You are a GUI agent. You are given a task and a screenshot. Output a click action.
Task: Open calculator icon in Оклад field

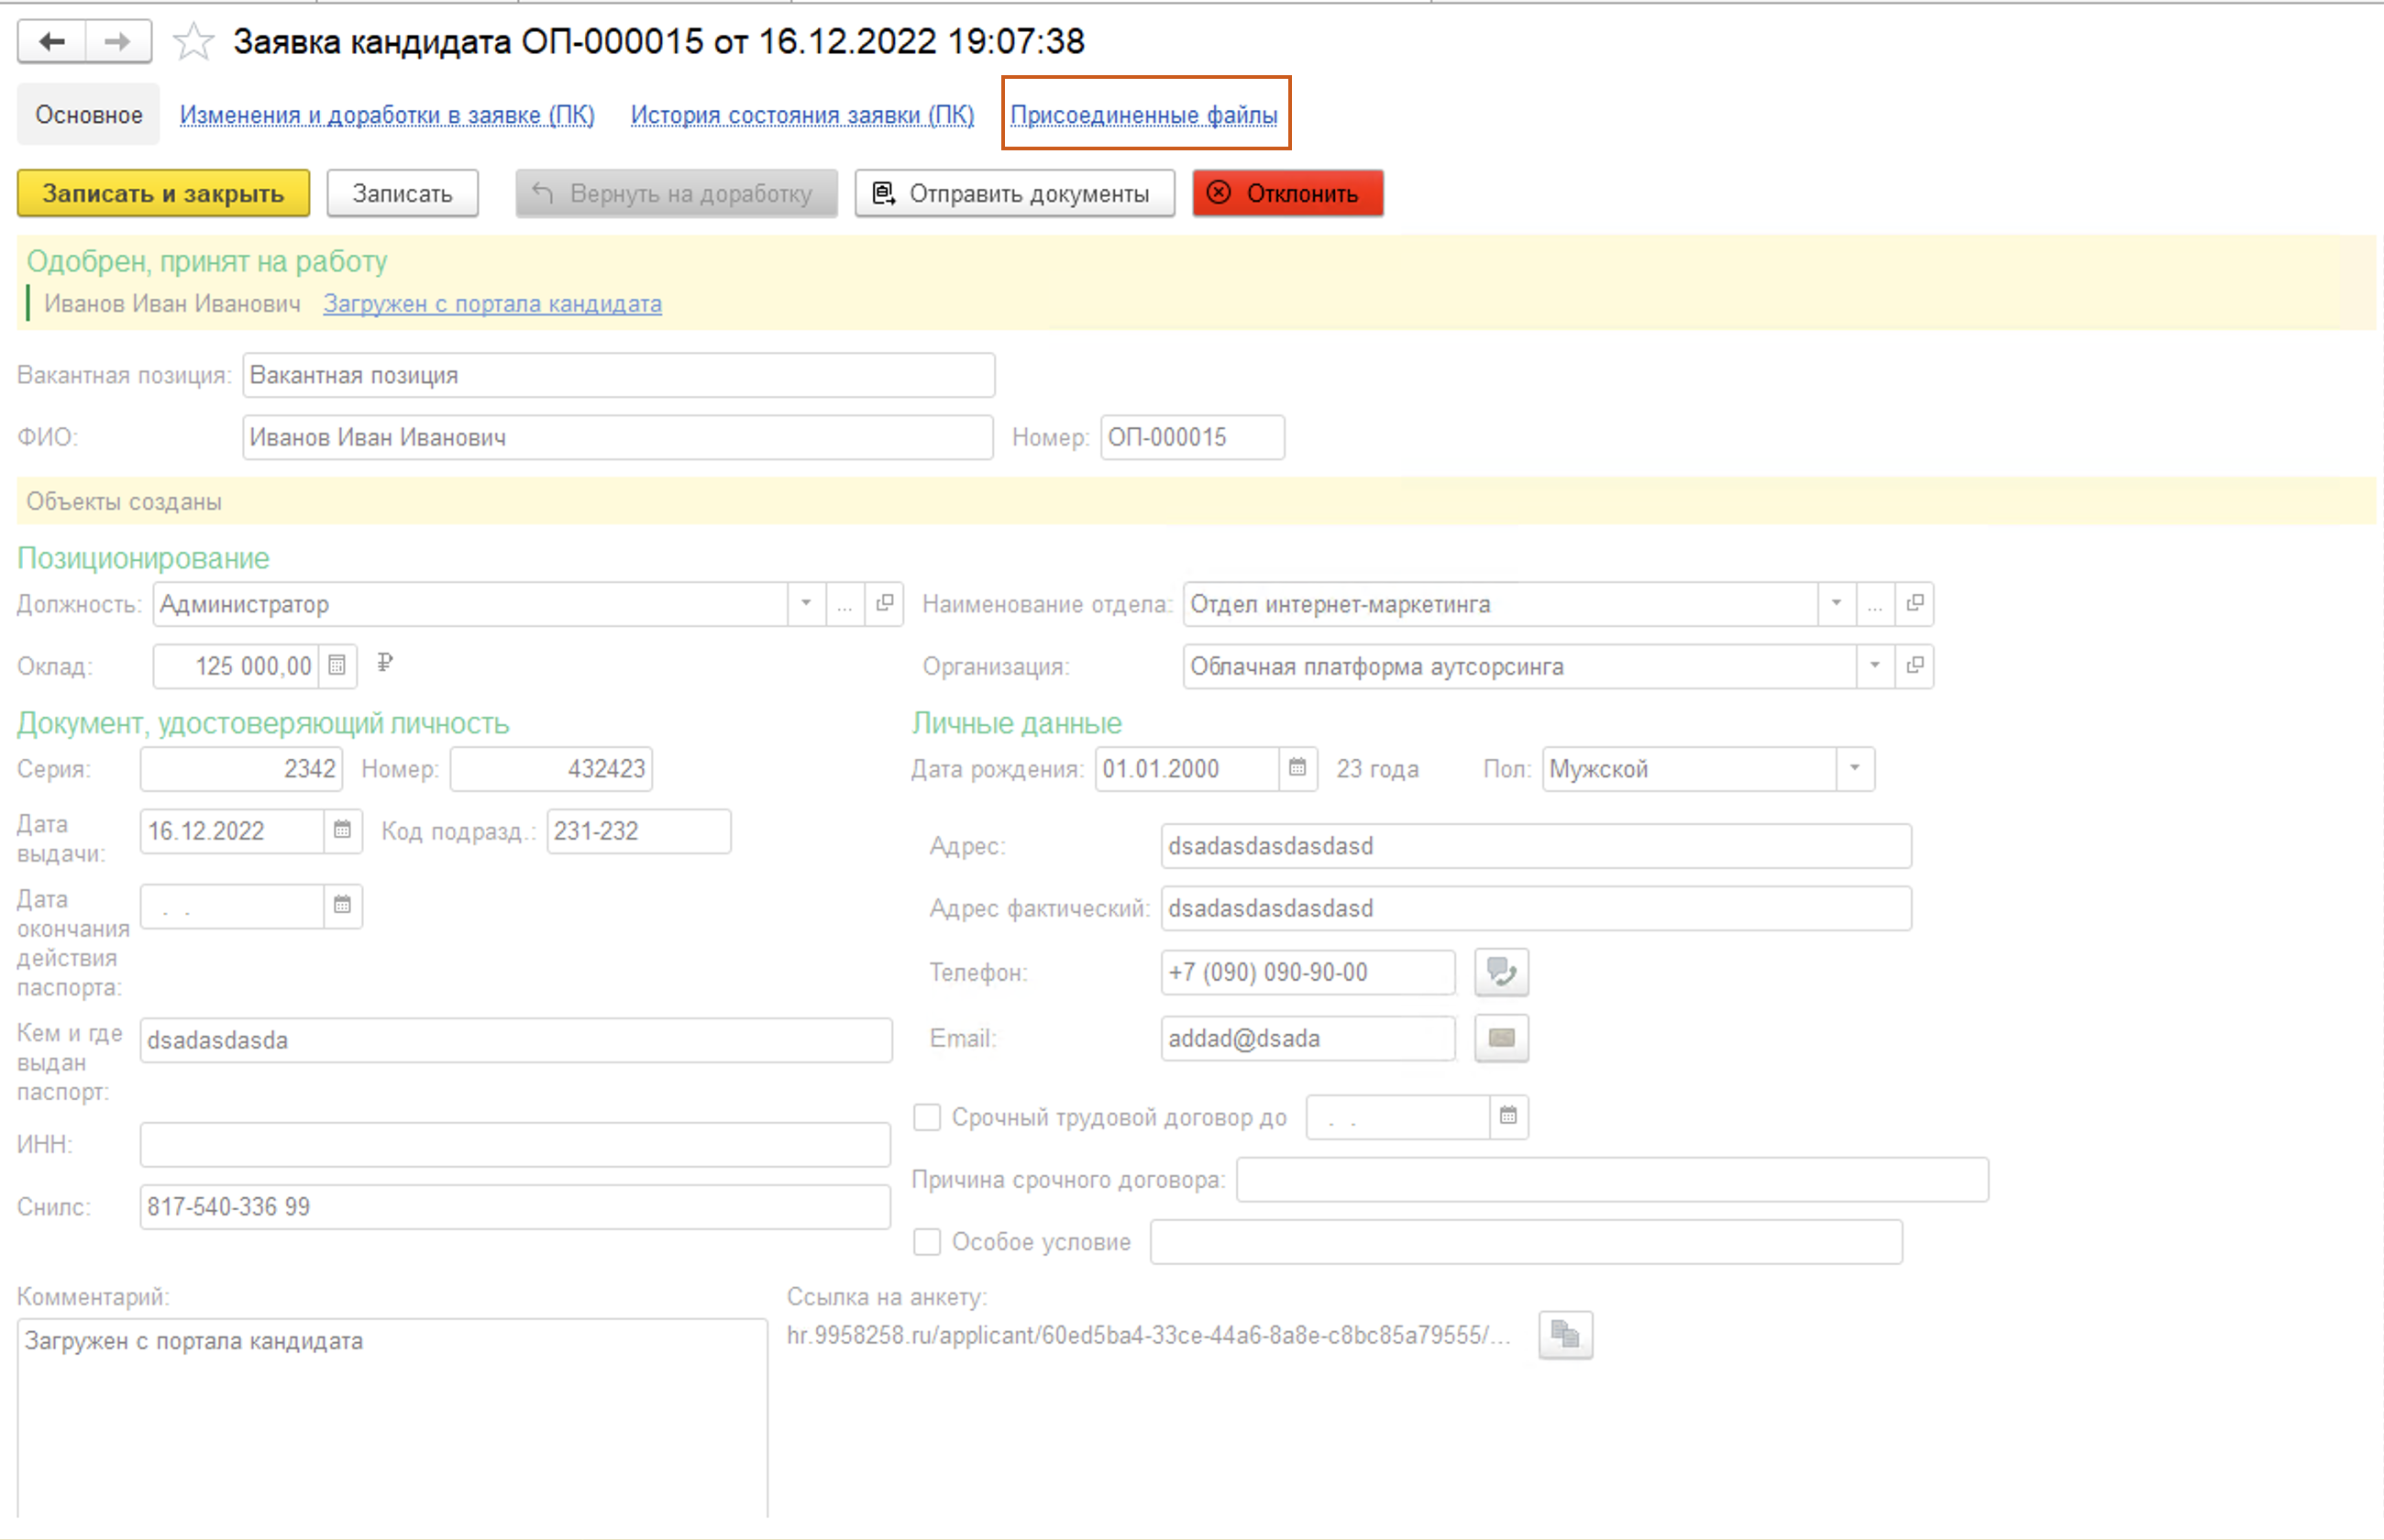tap(337, 666)
